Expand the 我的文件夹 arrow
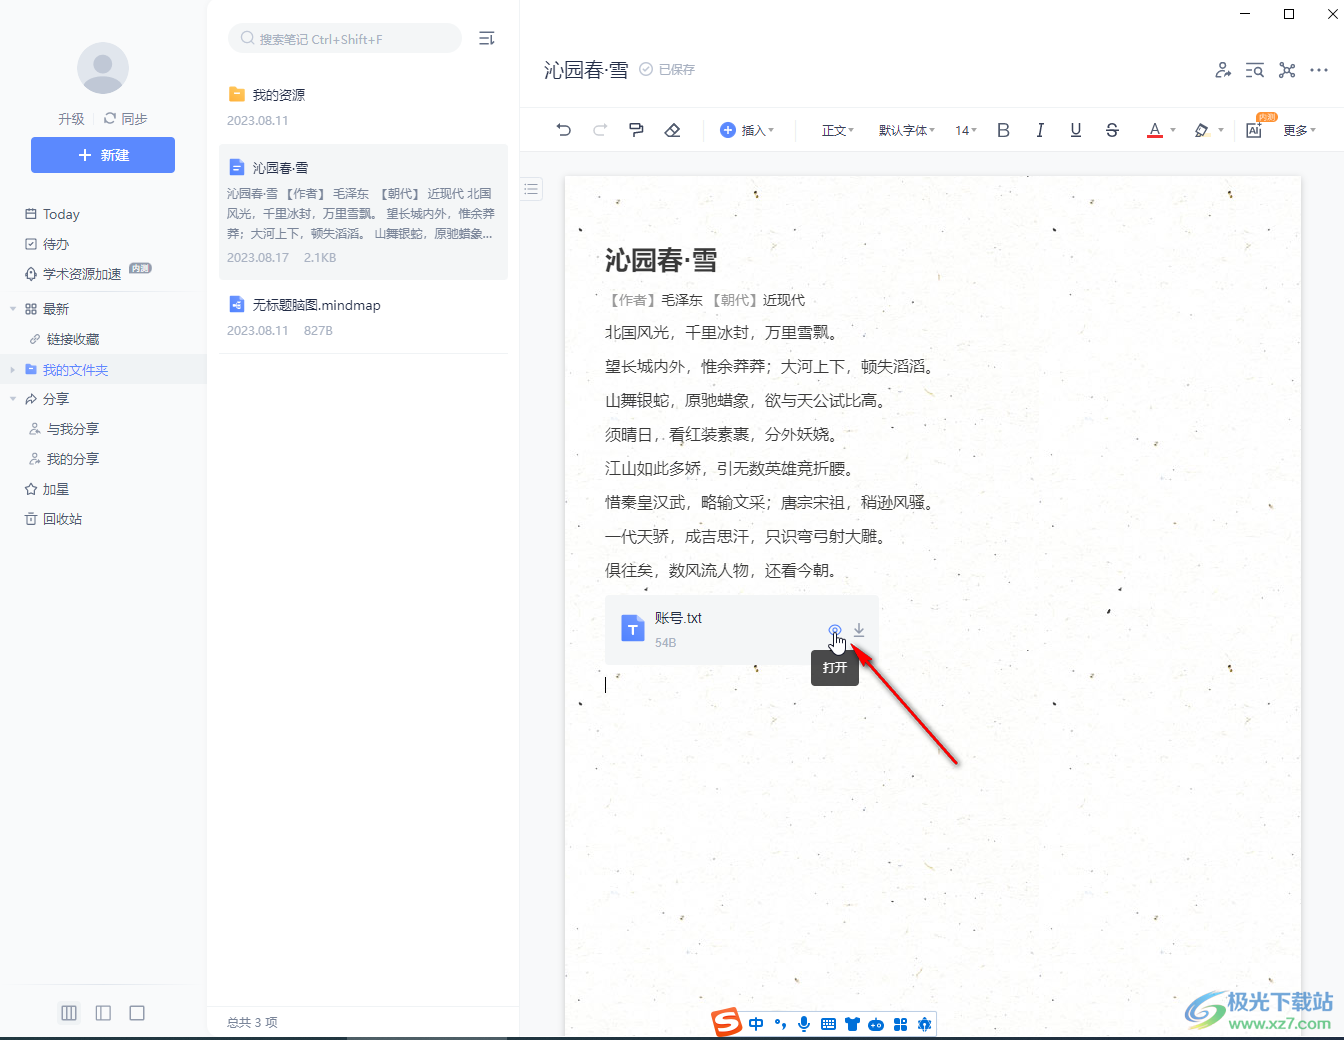Screen dimensions: 1344x1040 point(13,369)
